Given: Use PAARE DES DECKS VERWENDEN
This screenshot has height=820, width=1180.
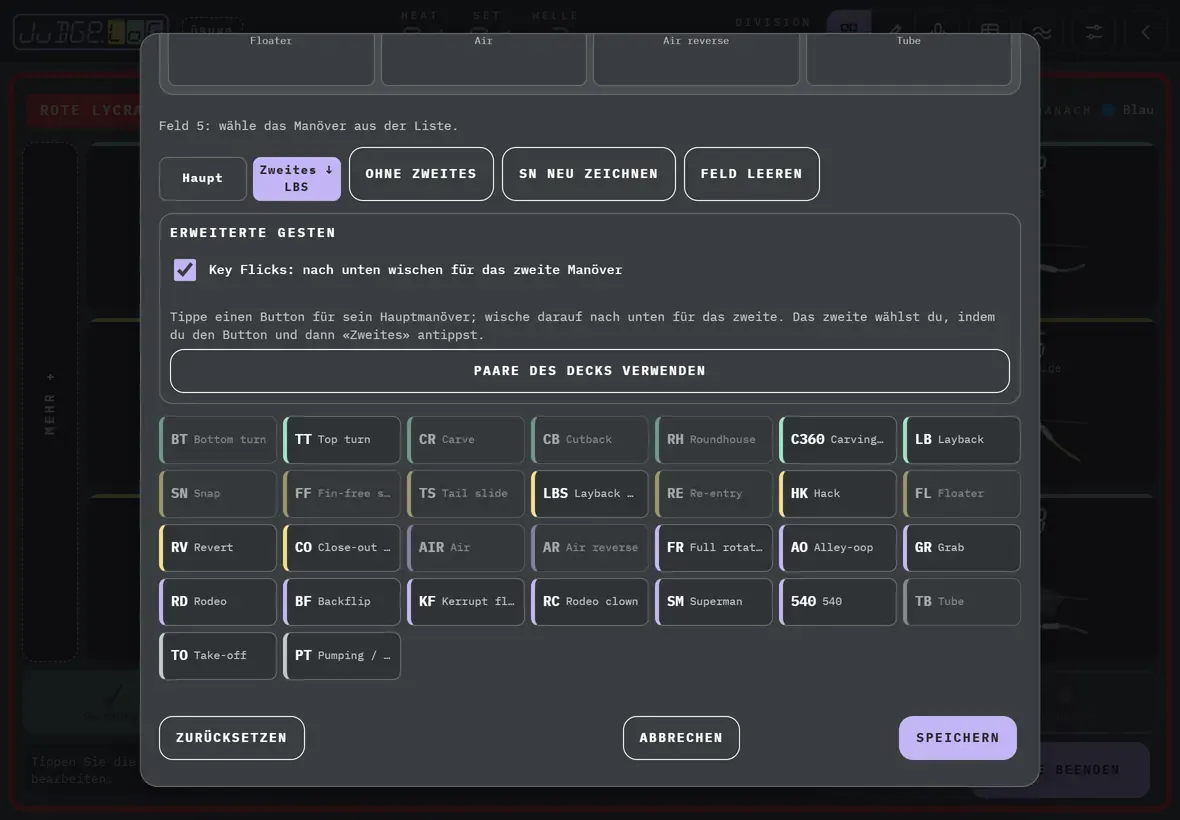Looking at the screenshot, I should (x=589, y=371).
